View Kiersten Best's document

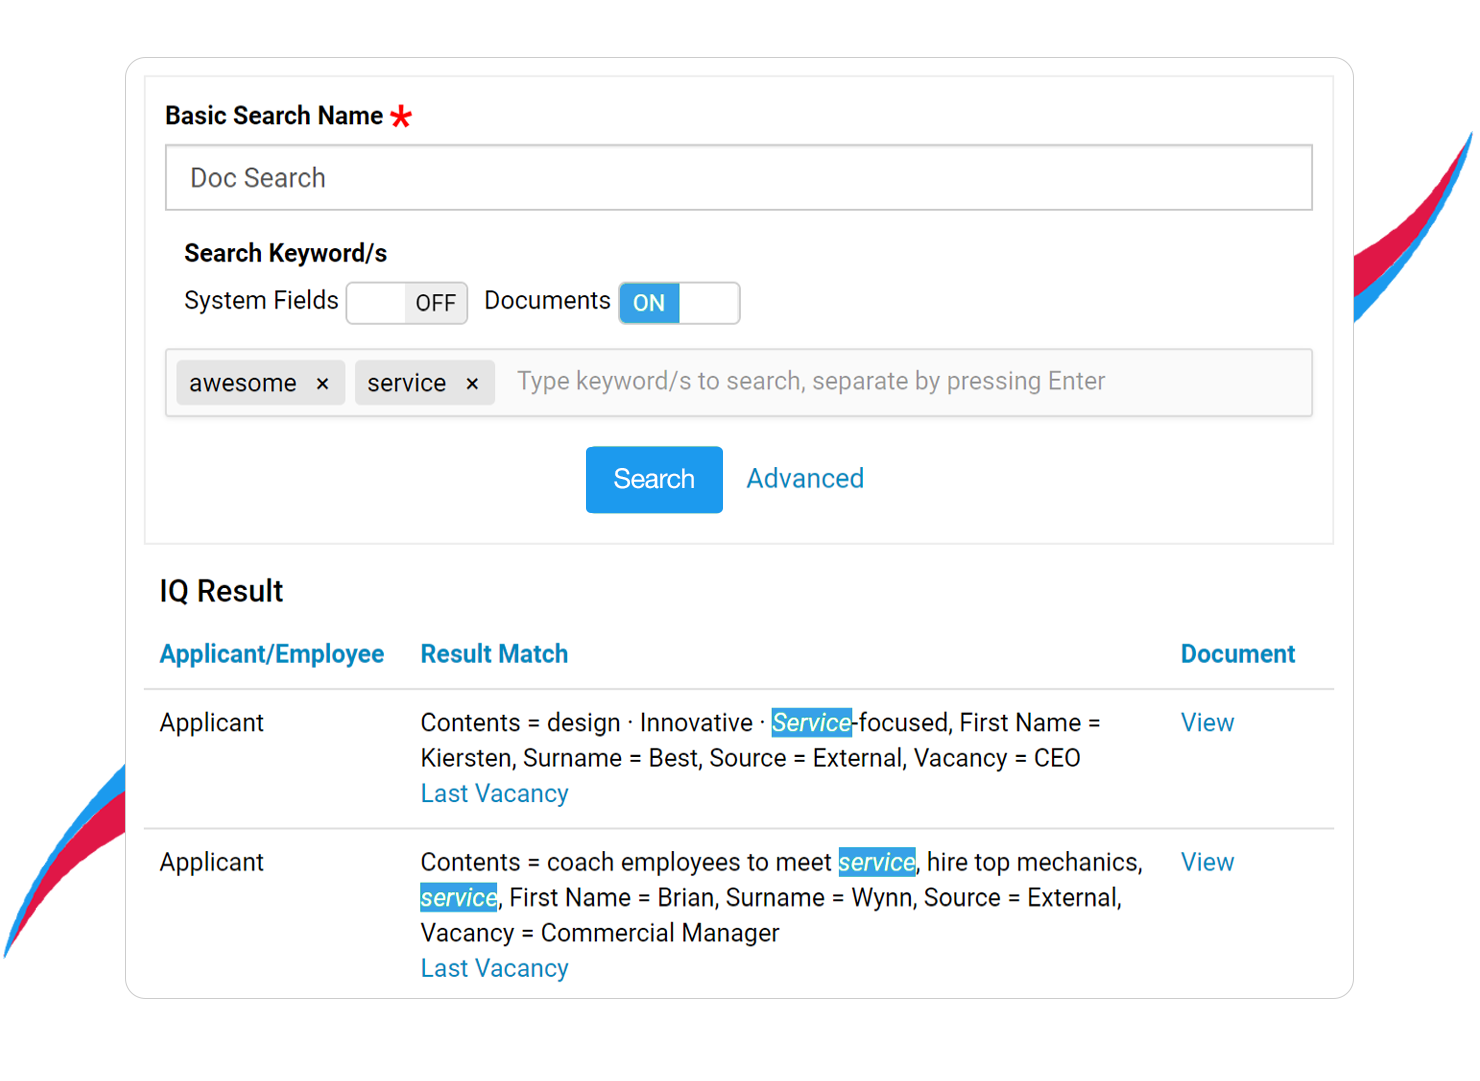pos(1207,723)
